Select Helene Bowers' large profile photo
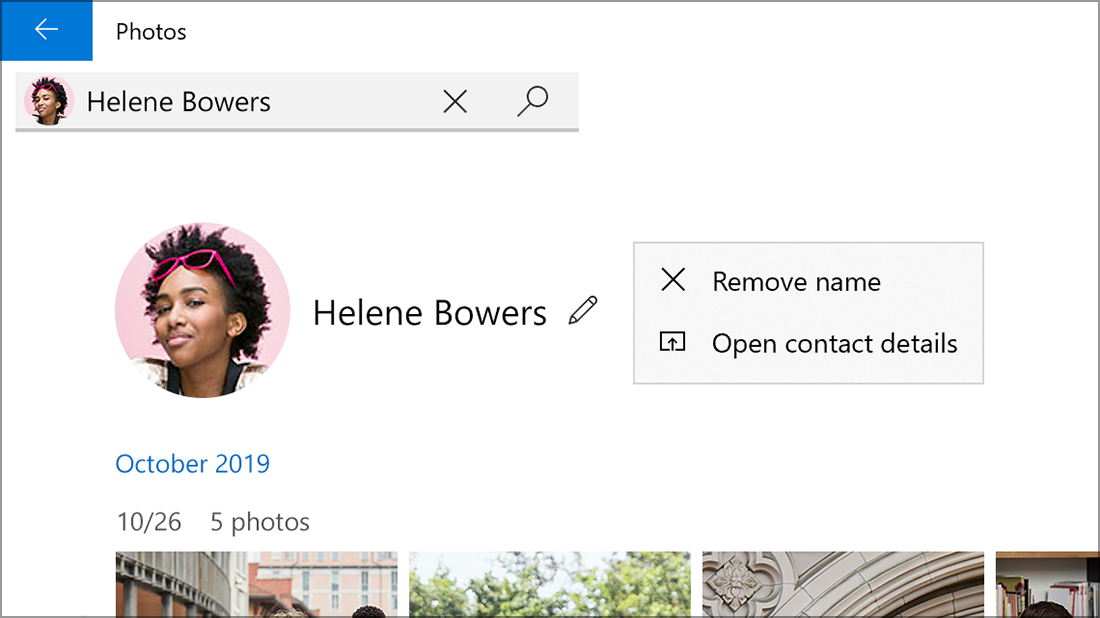1100x618 pixels. [x=202, y=311]
